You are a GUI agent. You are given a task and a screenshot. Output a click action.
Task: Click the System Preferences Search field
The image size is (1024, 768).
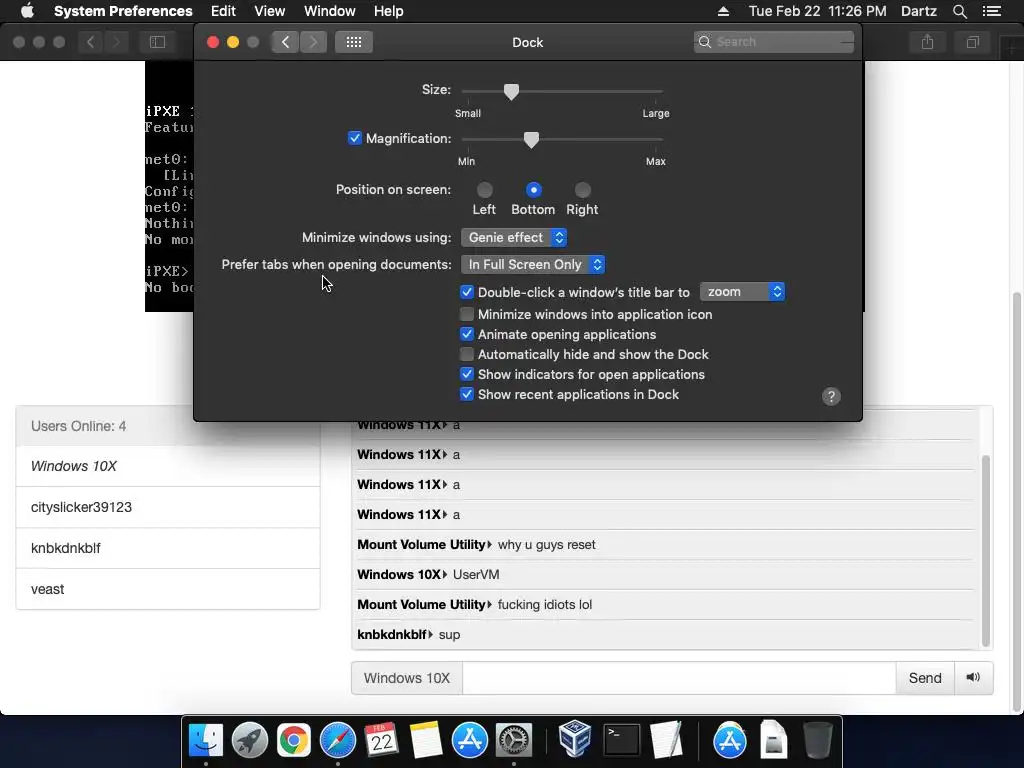(x=773, y=42)
